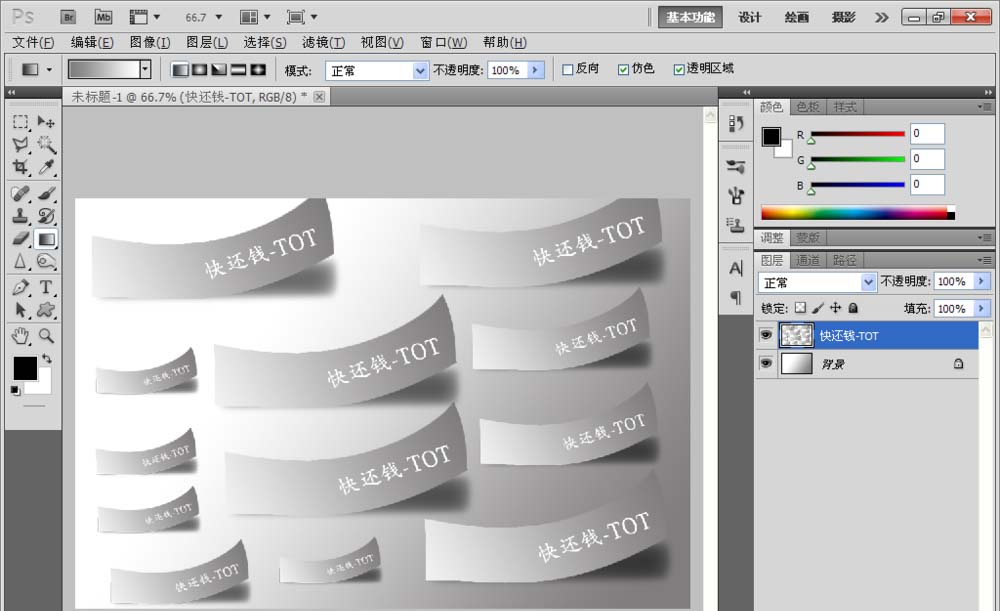Switch to the 路径 tab
Screen dimensions: 1000x611
click(844, 260)
